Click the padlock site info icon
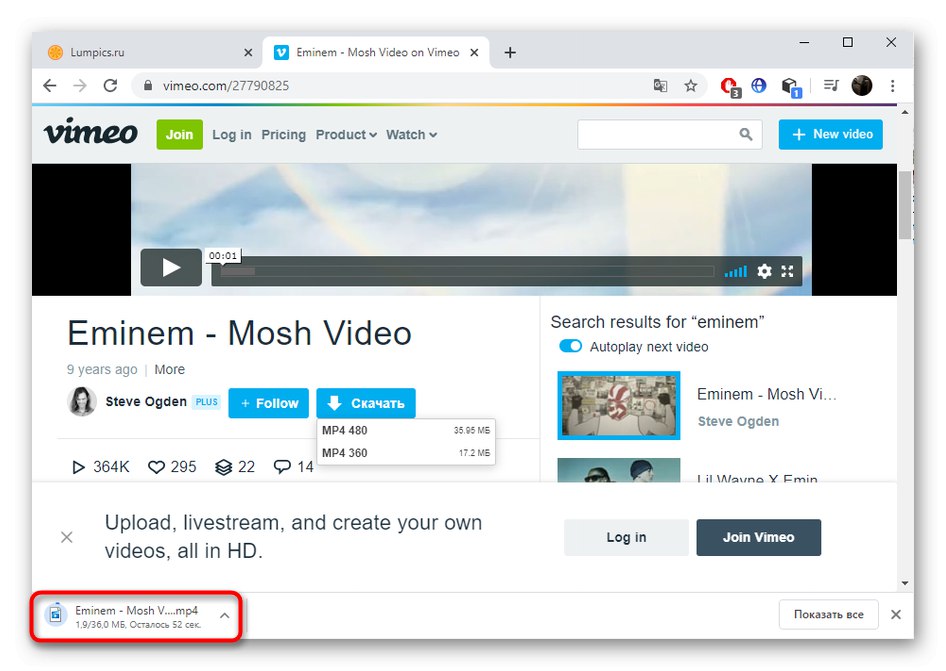Image resolution: width=946 pixels, height=671 pixels. pos(148,86)
